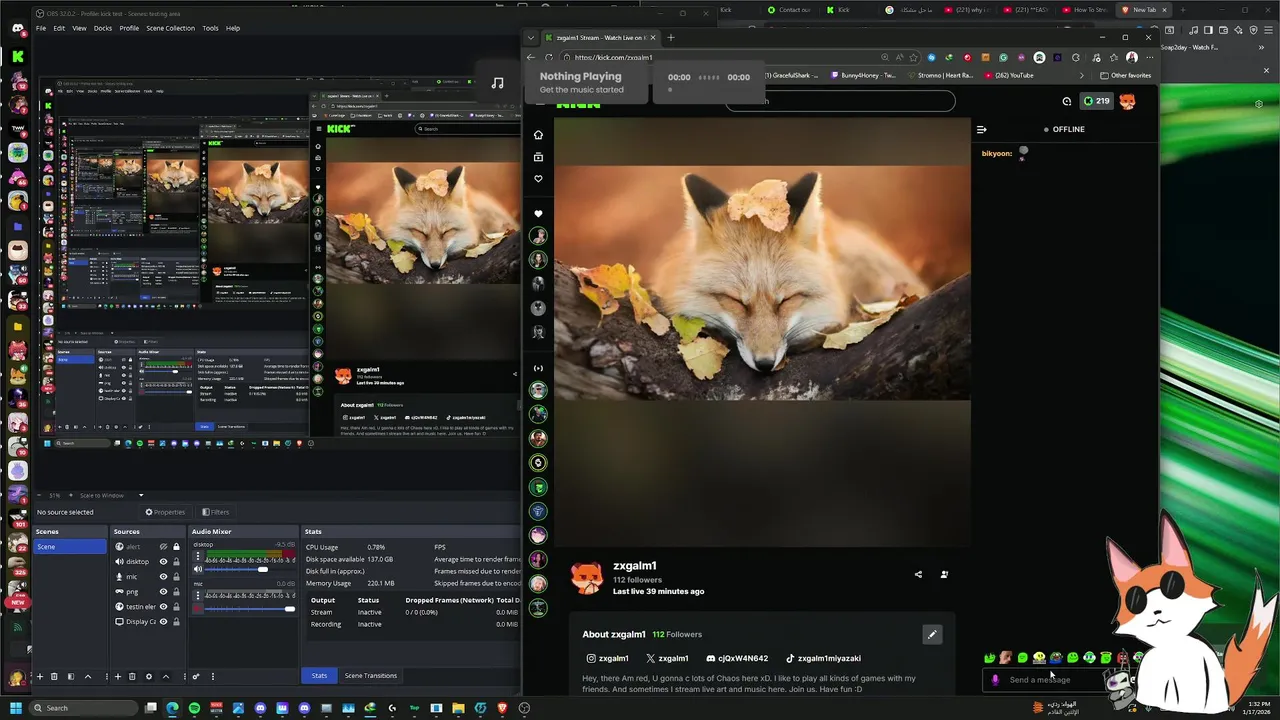Add a new source with plus icon
The image size is (1280, 720).
pyautogui.click(x=118, y=677)
